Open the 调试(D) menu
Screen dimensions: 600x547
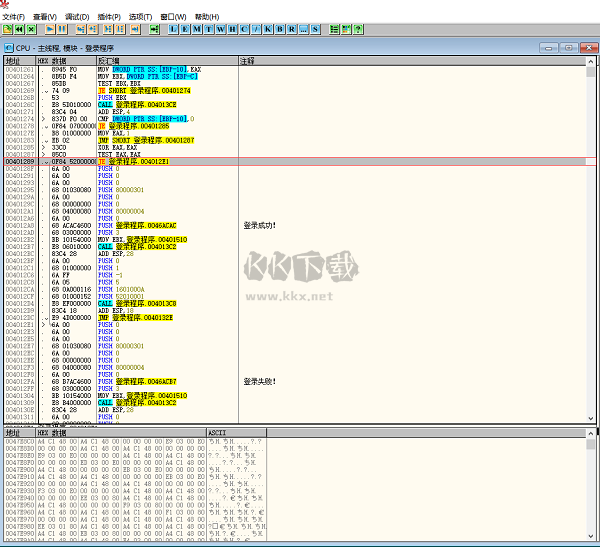pyautogui.click(x=76, y=17)
